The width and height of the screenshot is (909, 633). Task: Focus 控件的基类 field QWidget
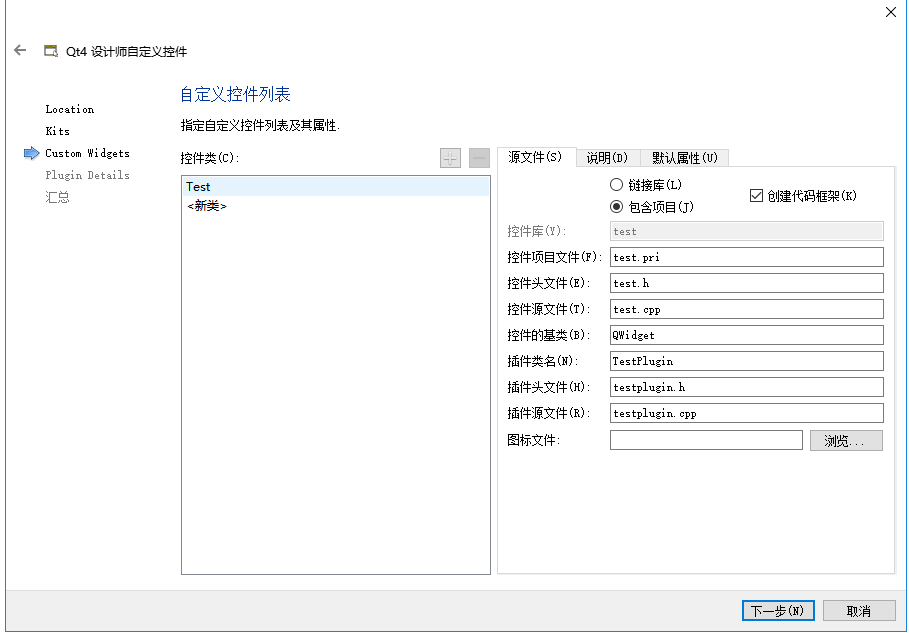[747, 335]
